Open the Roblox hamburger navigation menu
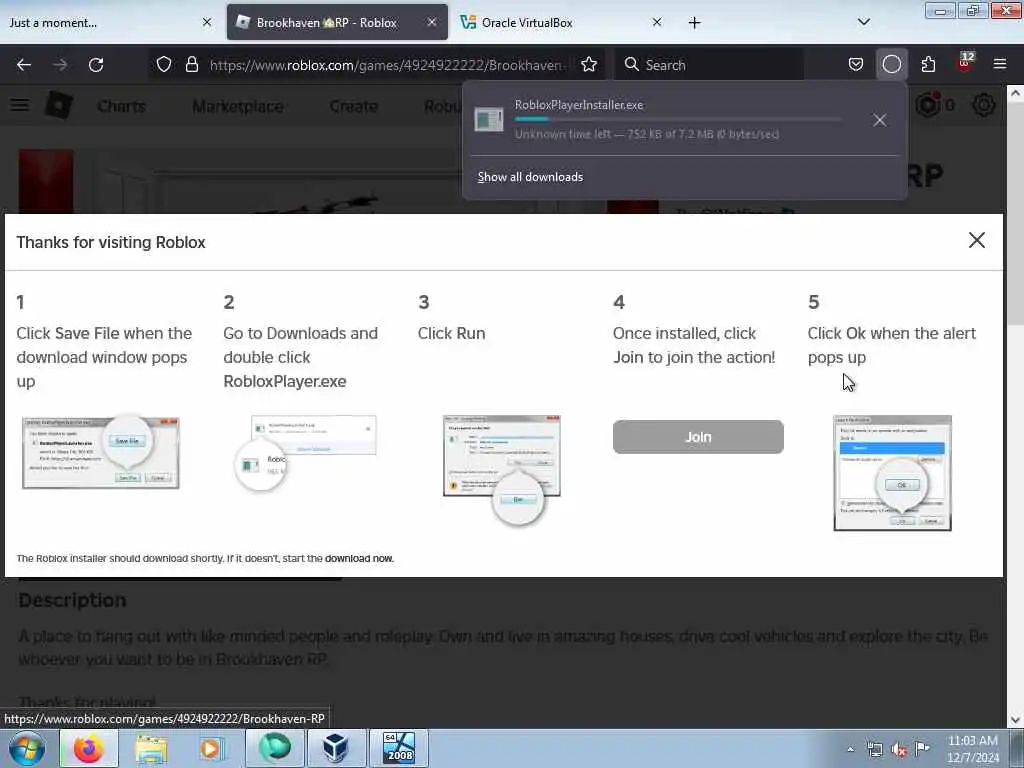The image size is (1024, 768). [x=20, y=105]
